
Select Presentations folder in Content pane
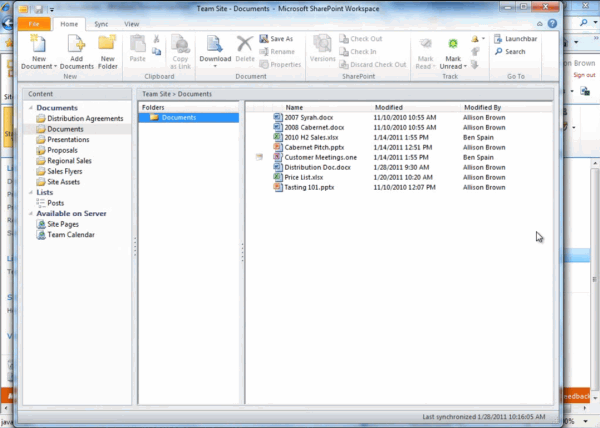[63, 140]
